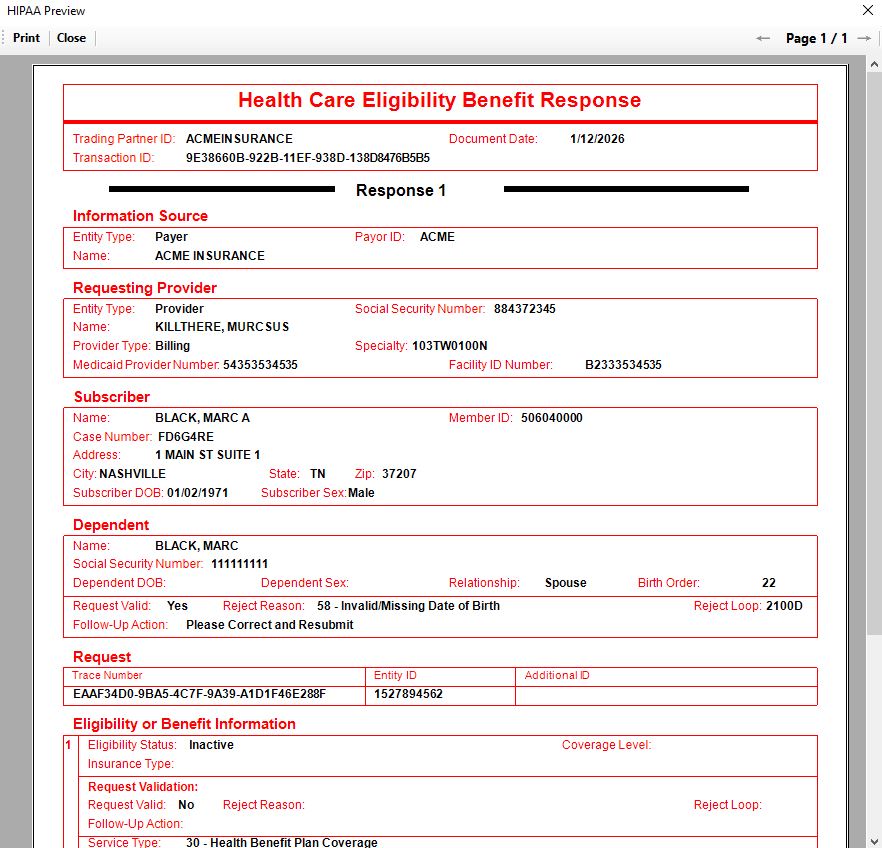Close the HIPAA Preview window
The width and height of the screenshot is (882, 848).
(x=867, y=10)
